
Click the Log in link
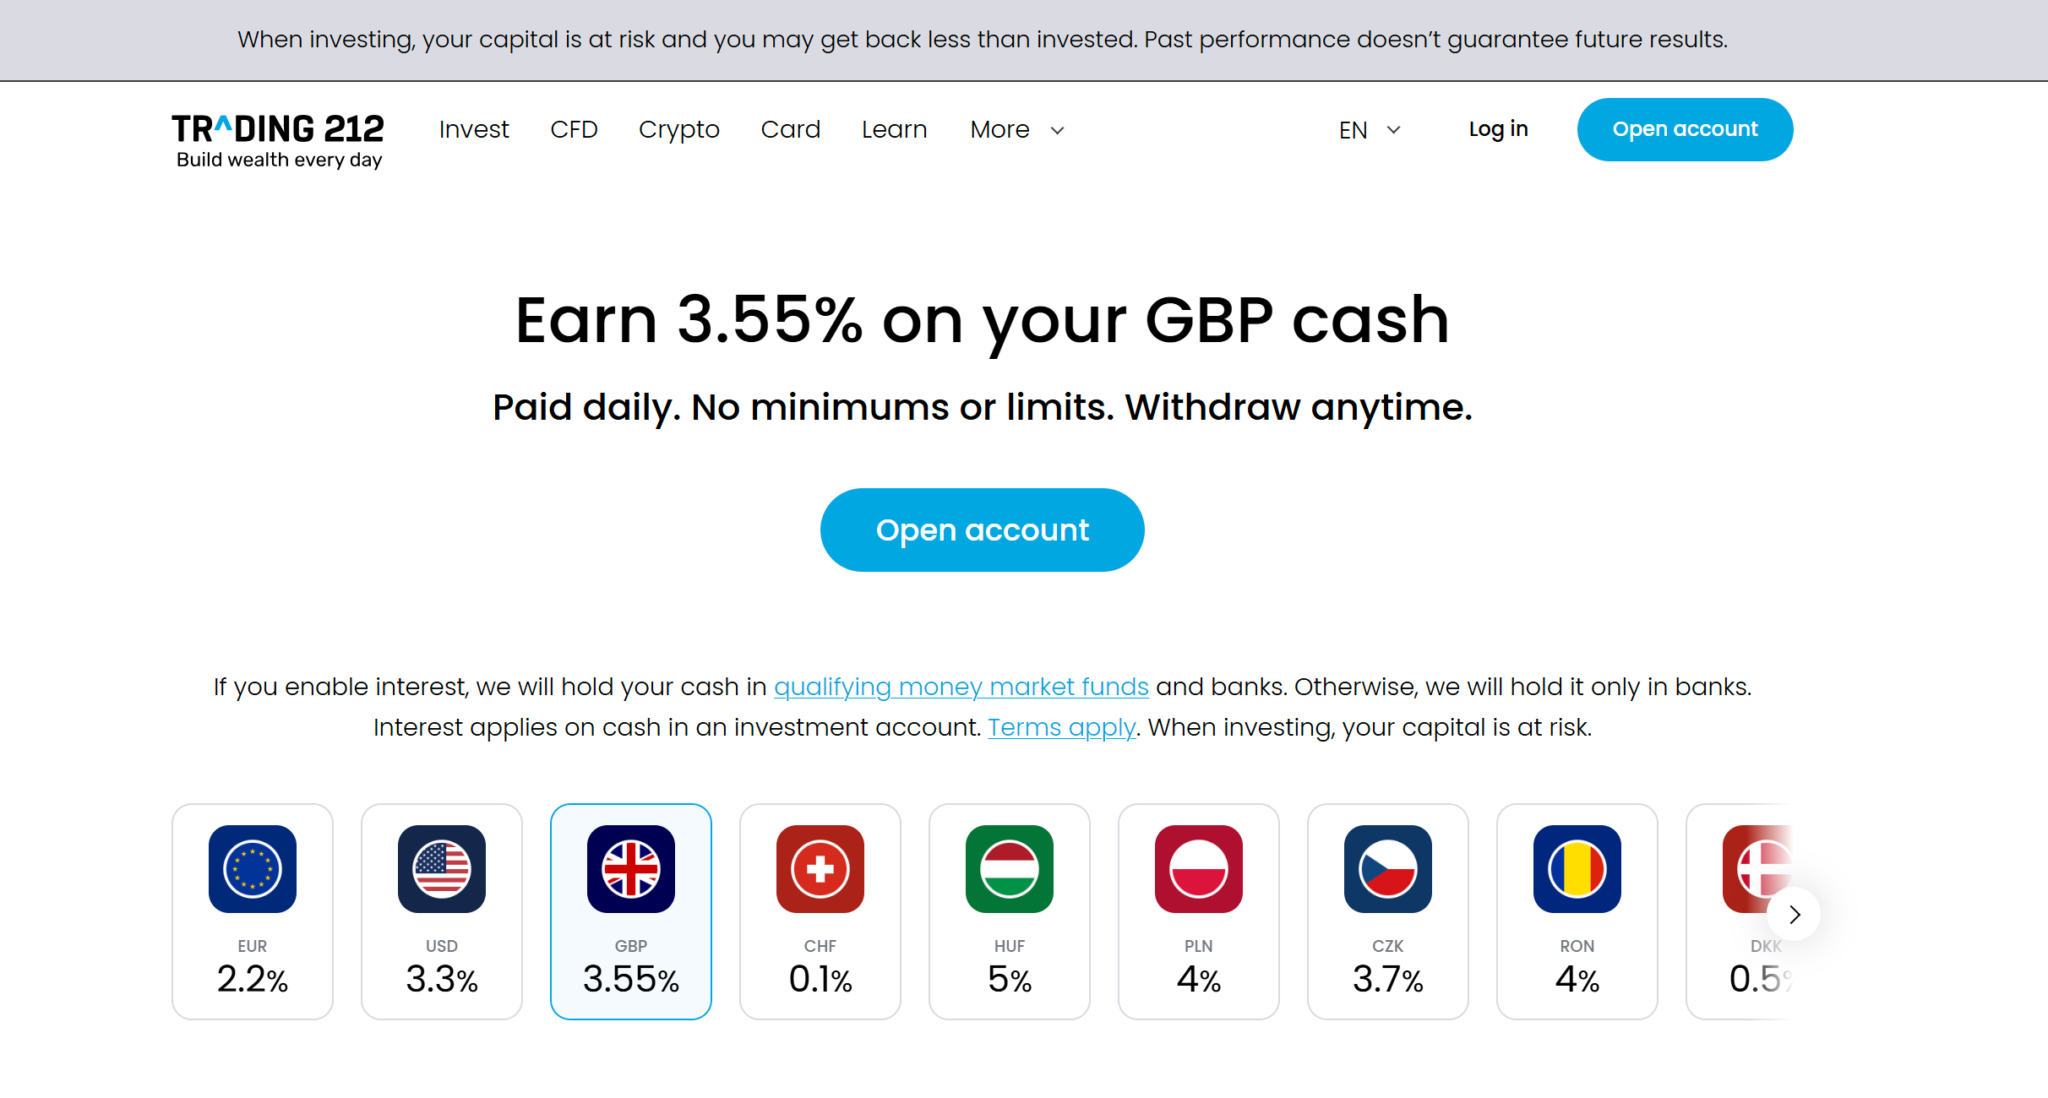click(x=1498, y=129)
